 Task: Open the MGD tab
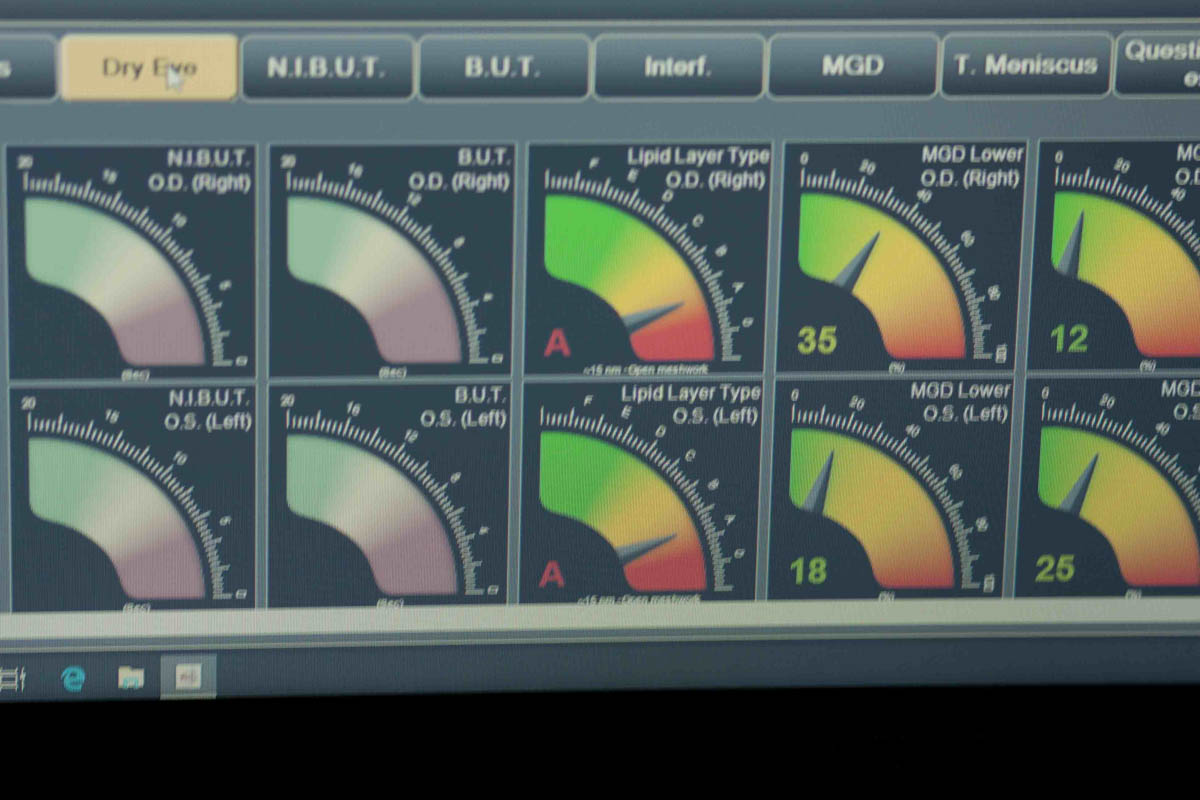(853, 67)
